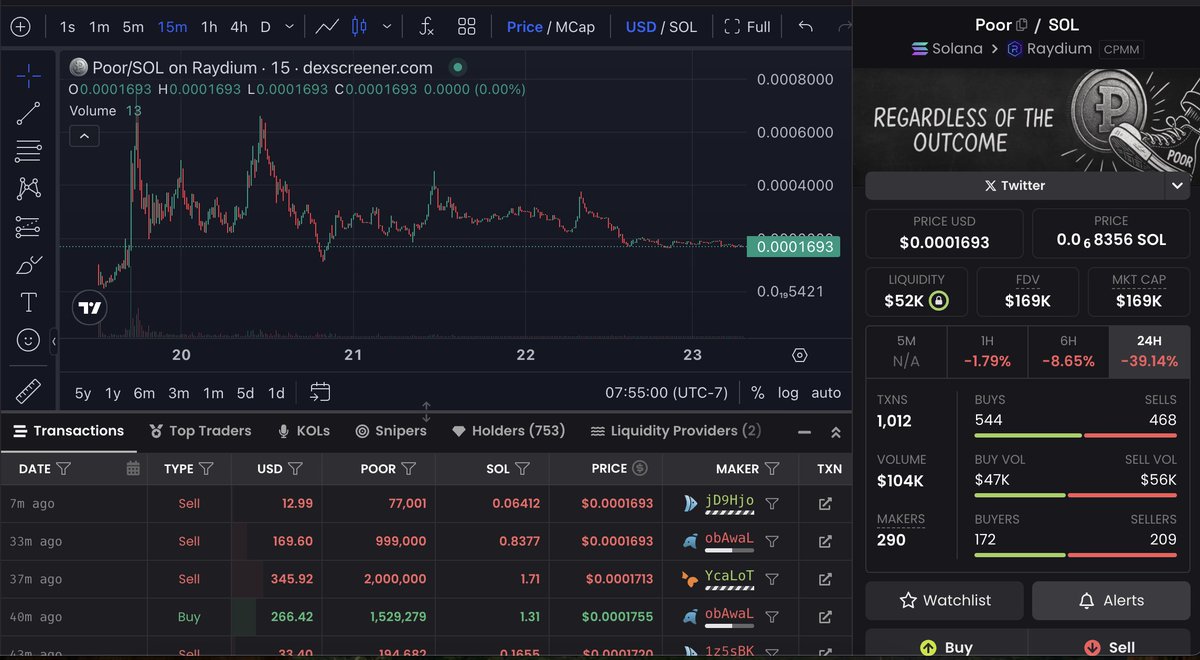Expand more timeframe intervals chevron

tap(290, 27)
